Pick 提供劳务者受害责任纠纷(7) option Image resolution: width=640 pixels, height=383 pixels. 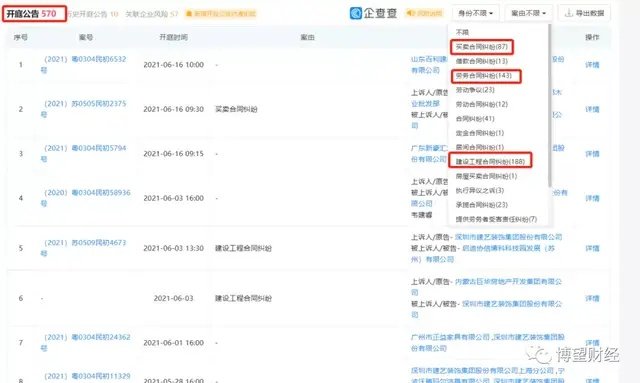pos(496,219)
